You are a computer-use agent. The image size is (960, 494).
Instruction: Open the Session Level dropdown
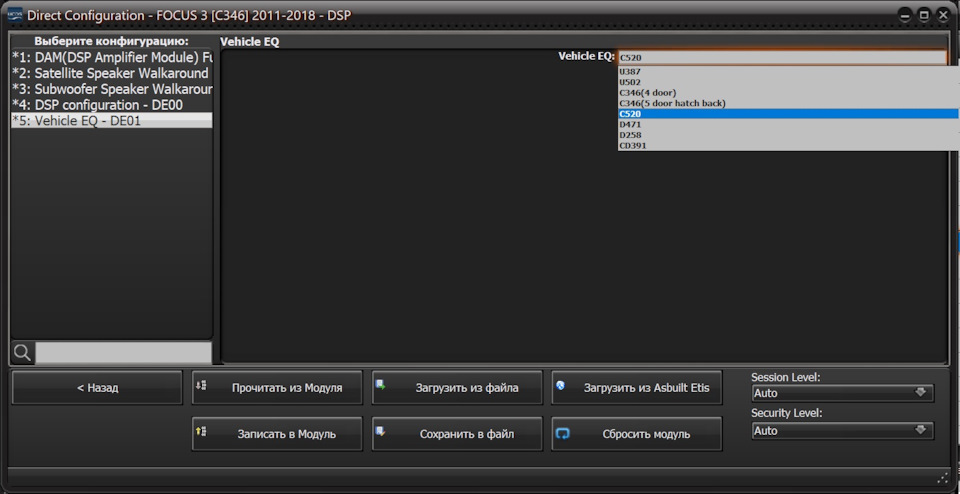point(842,393)
